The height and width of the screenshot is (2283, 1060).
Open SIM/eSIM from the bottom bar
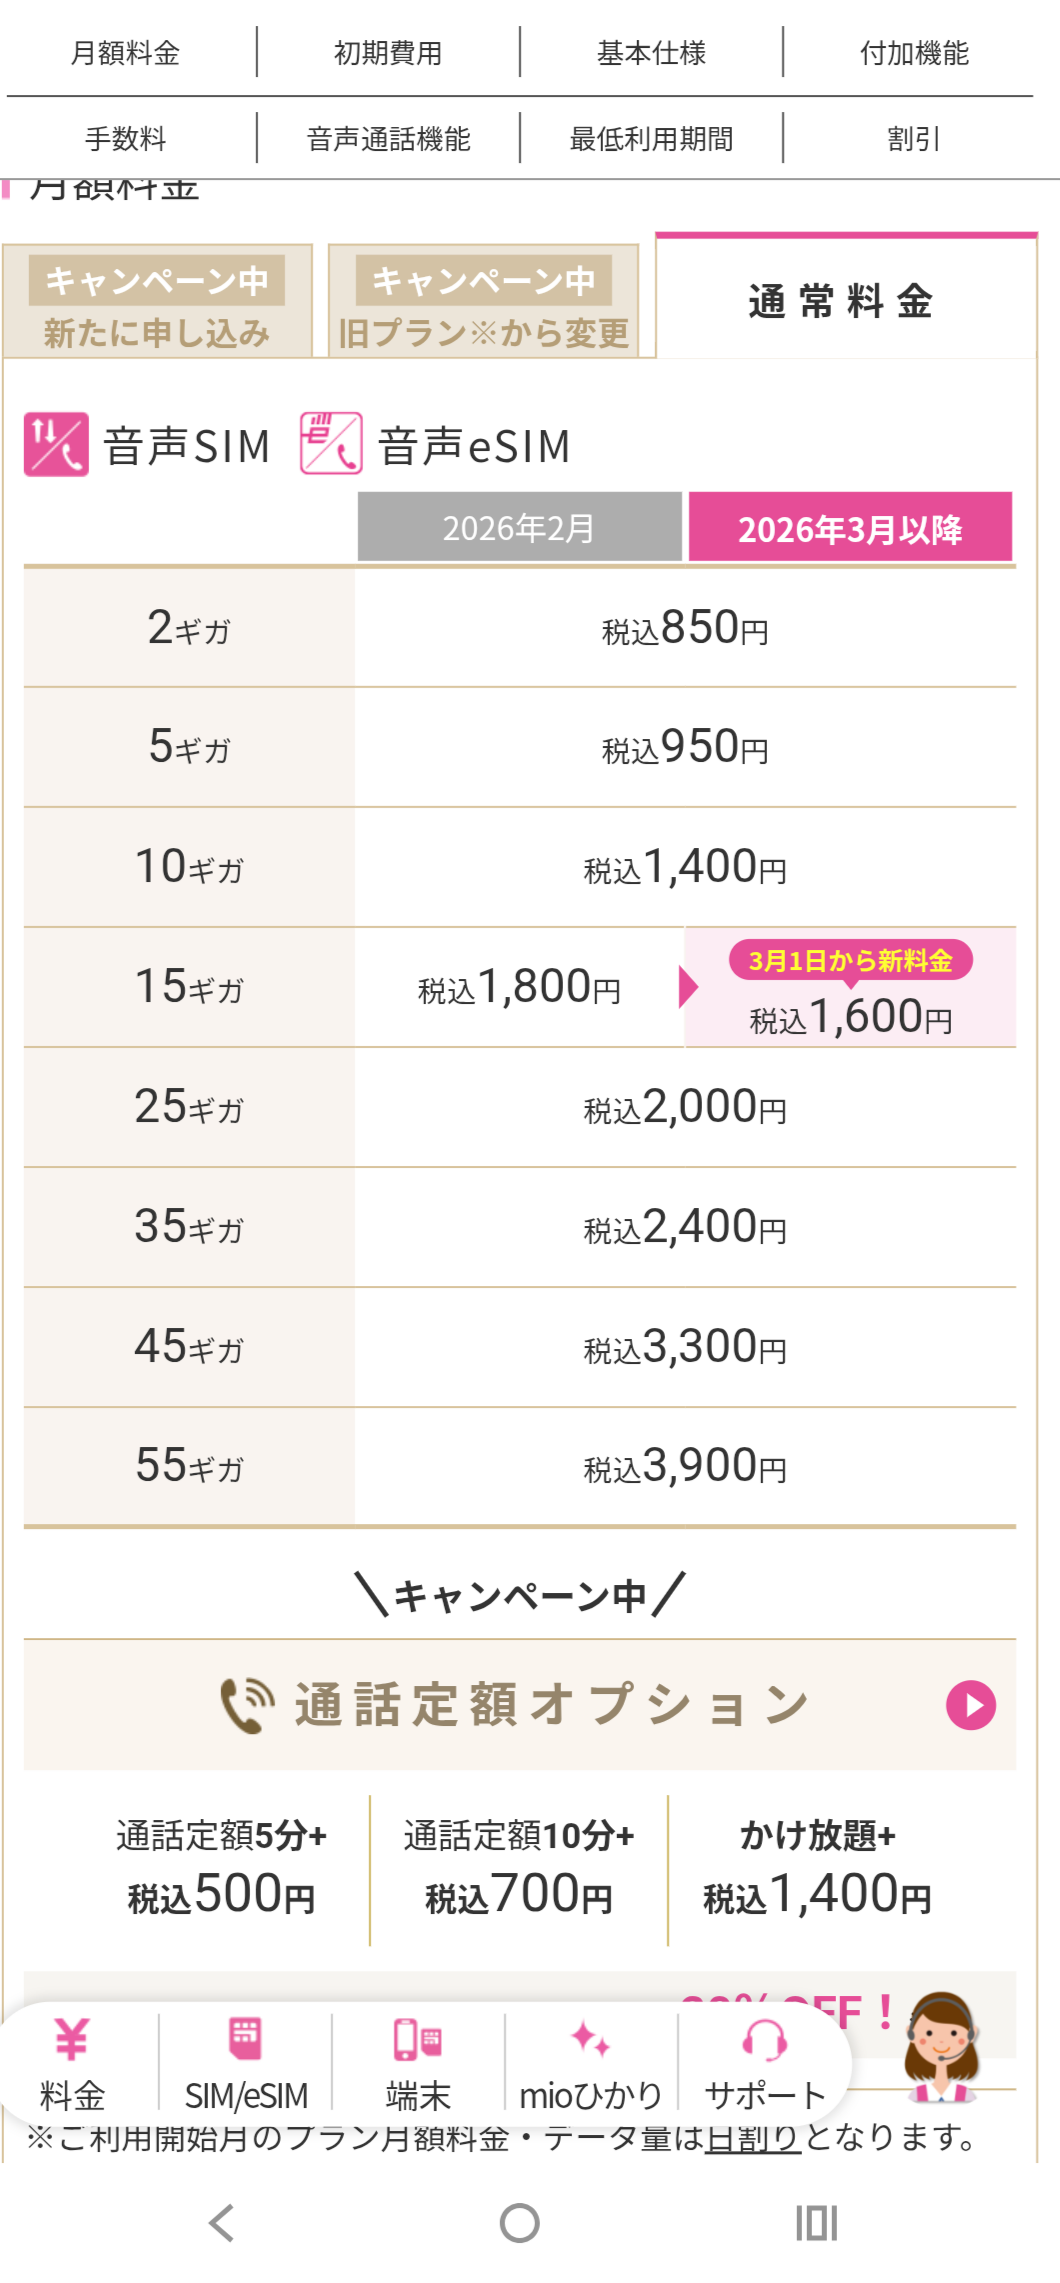(246, 2040)
